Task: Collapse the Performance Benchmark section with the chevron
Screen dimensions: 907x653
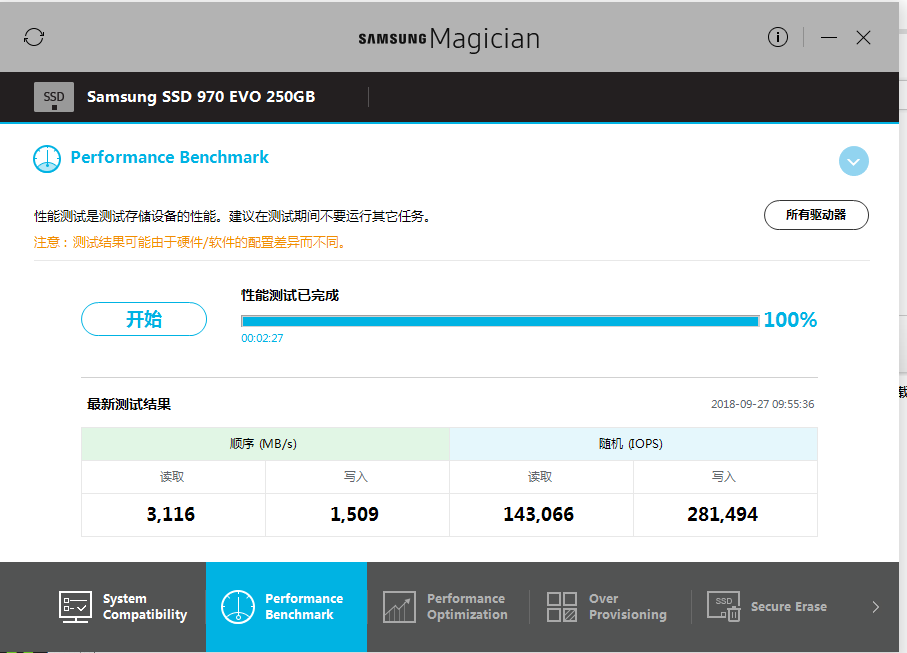Action: pyautogui.click(x=853, y=161)
